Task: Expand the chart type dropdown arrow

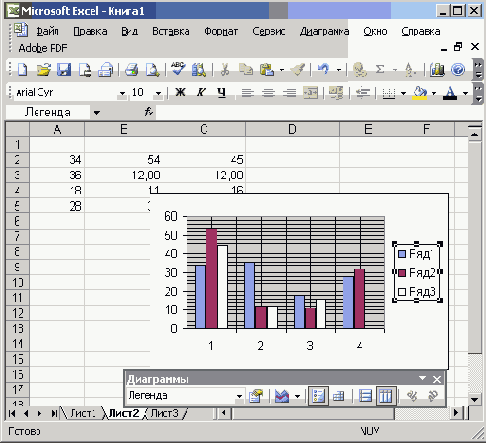Action: point(297,396)
